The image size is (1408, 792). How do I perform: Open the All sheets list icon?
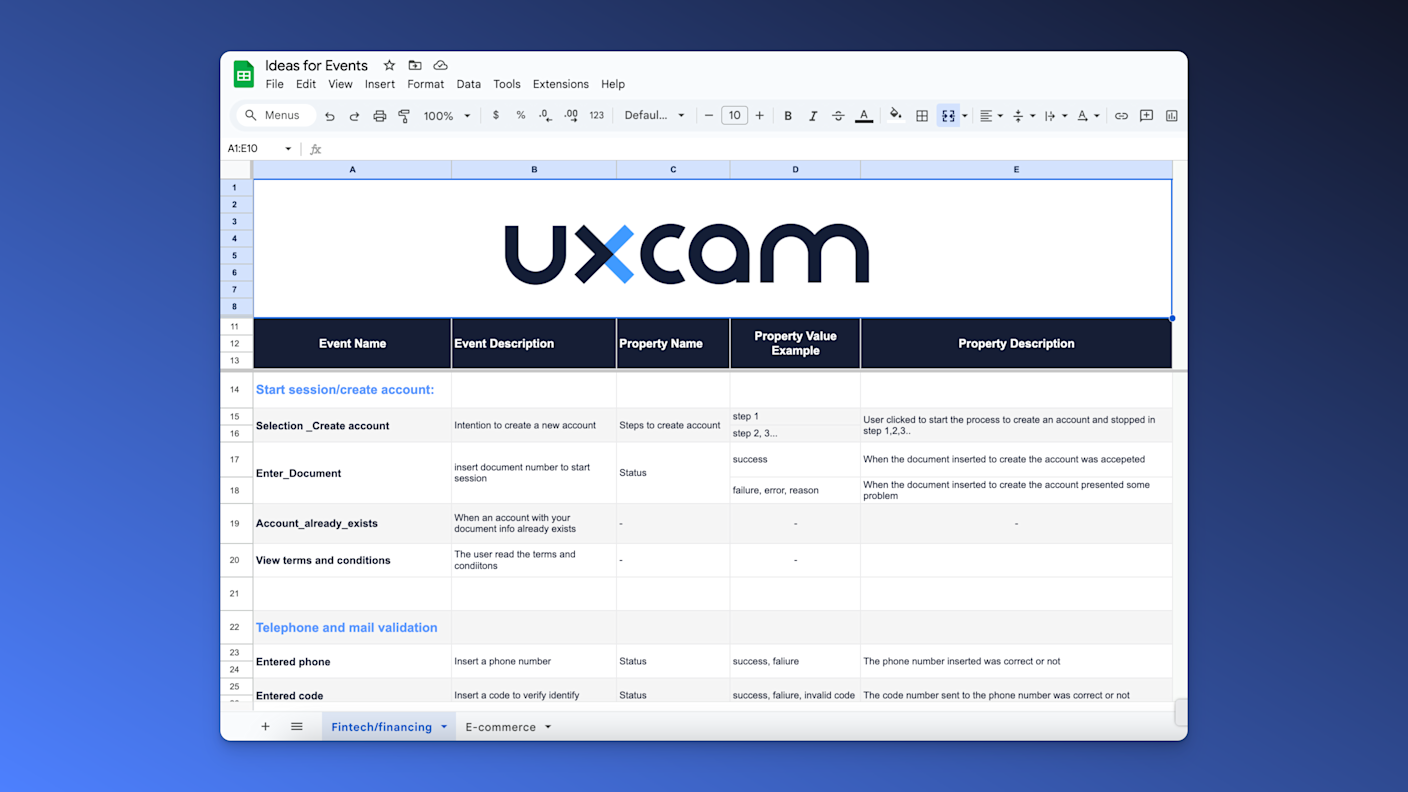297,727
